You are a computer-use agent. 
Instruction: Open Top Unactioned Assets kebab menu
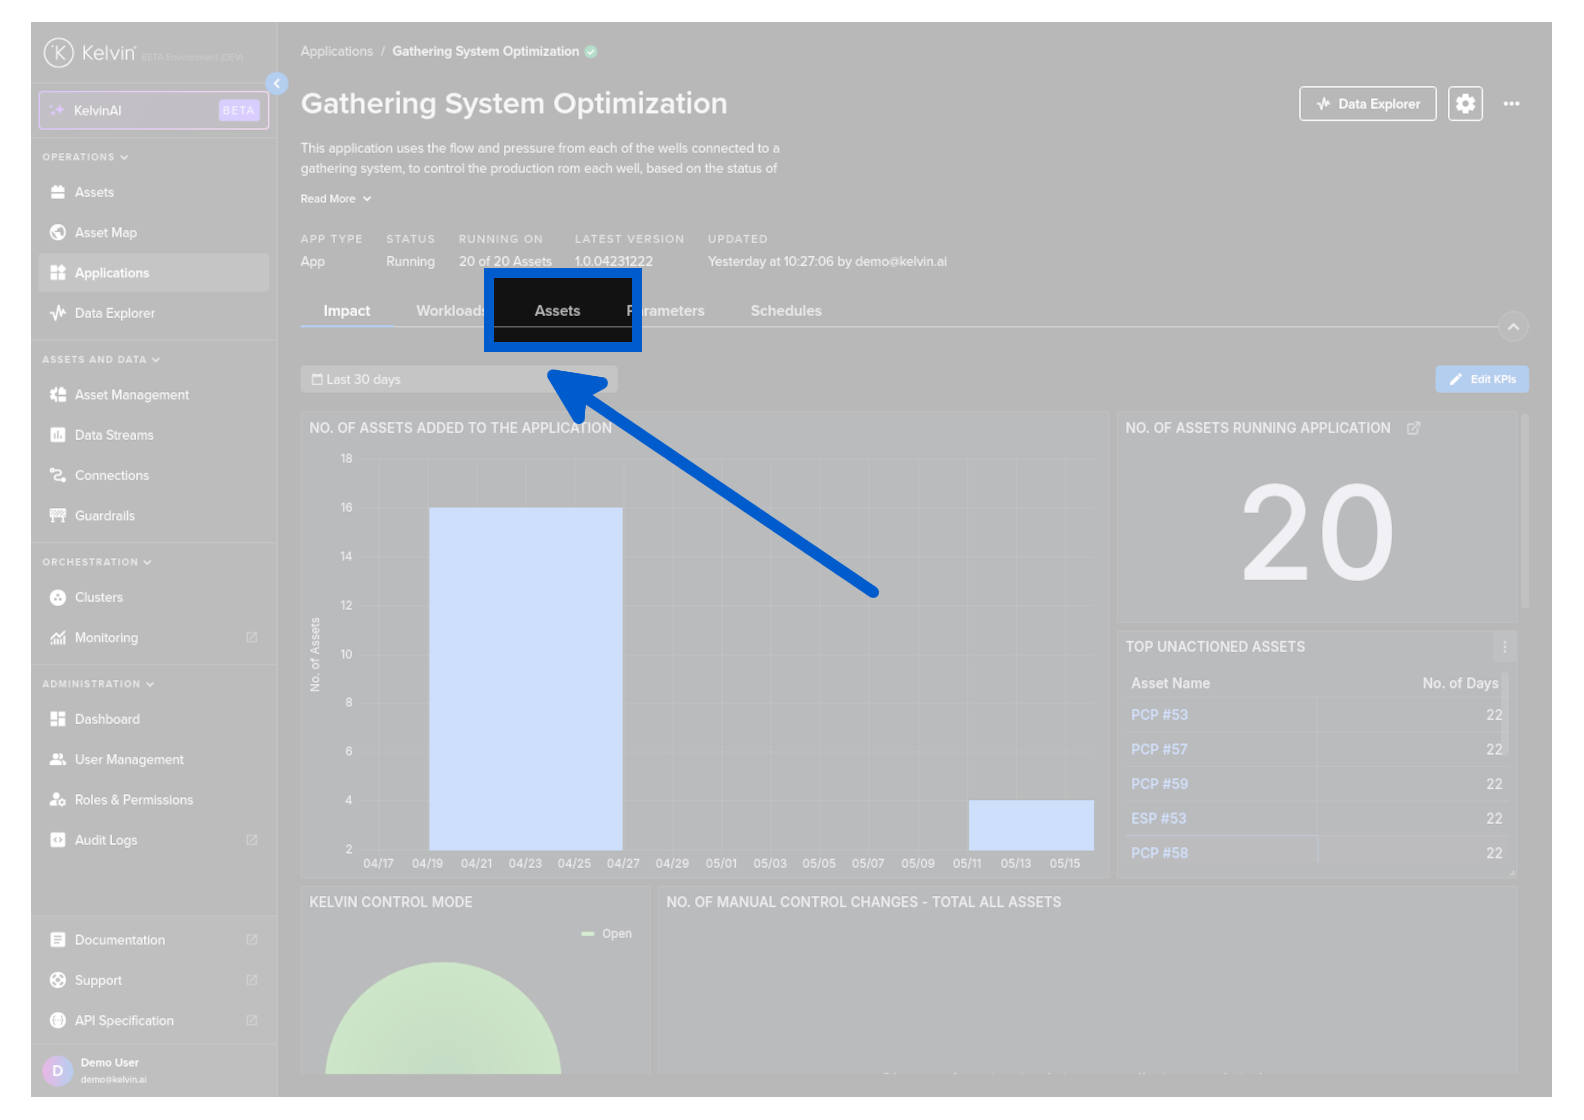[x=1504, y=647]
